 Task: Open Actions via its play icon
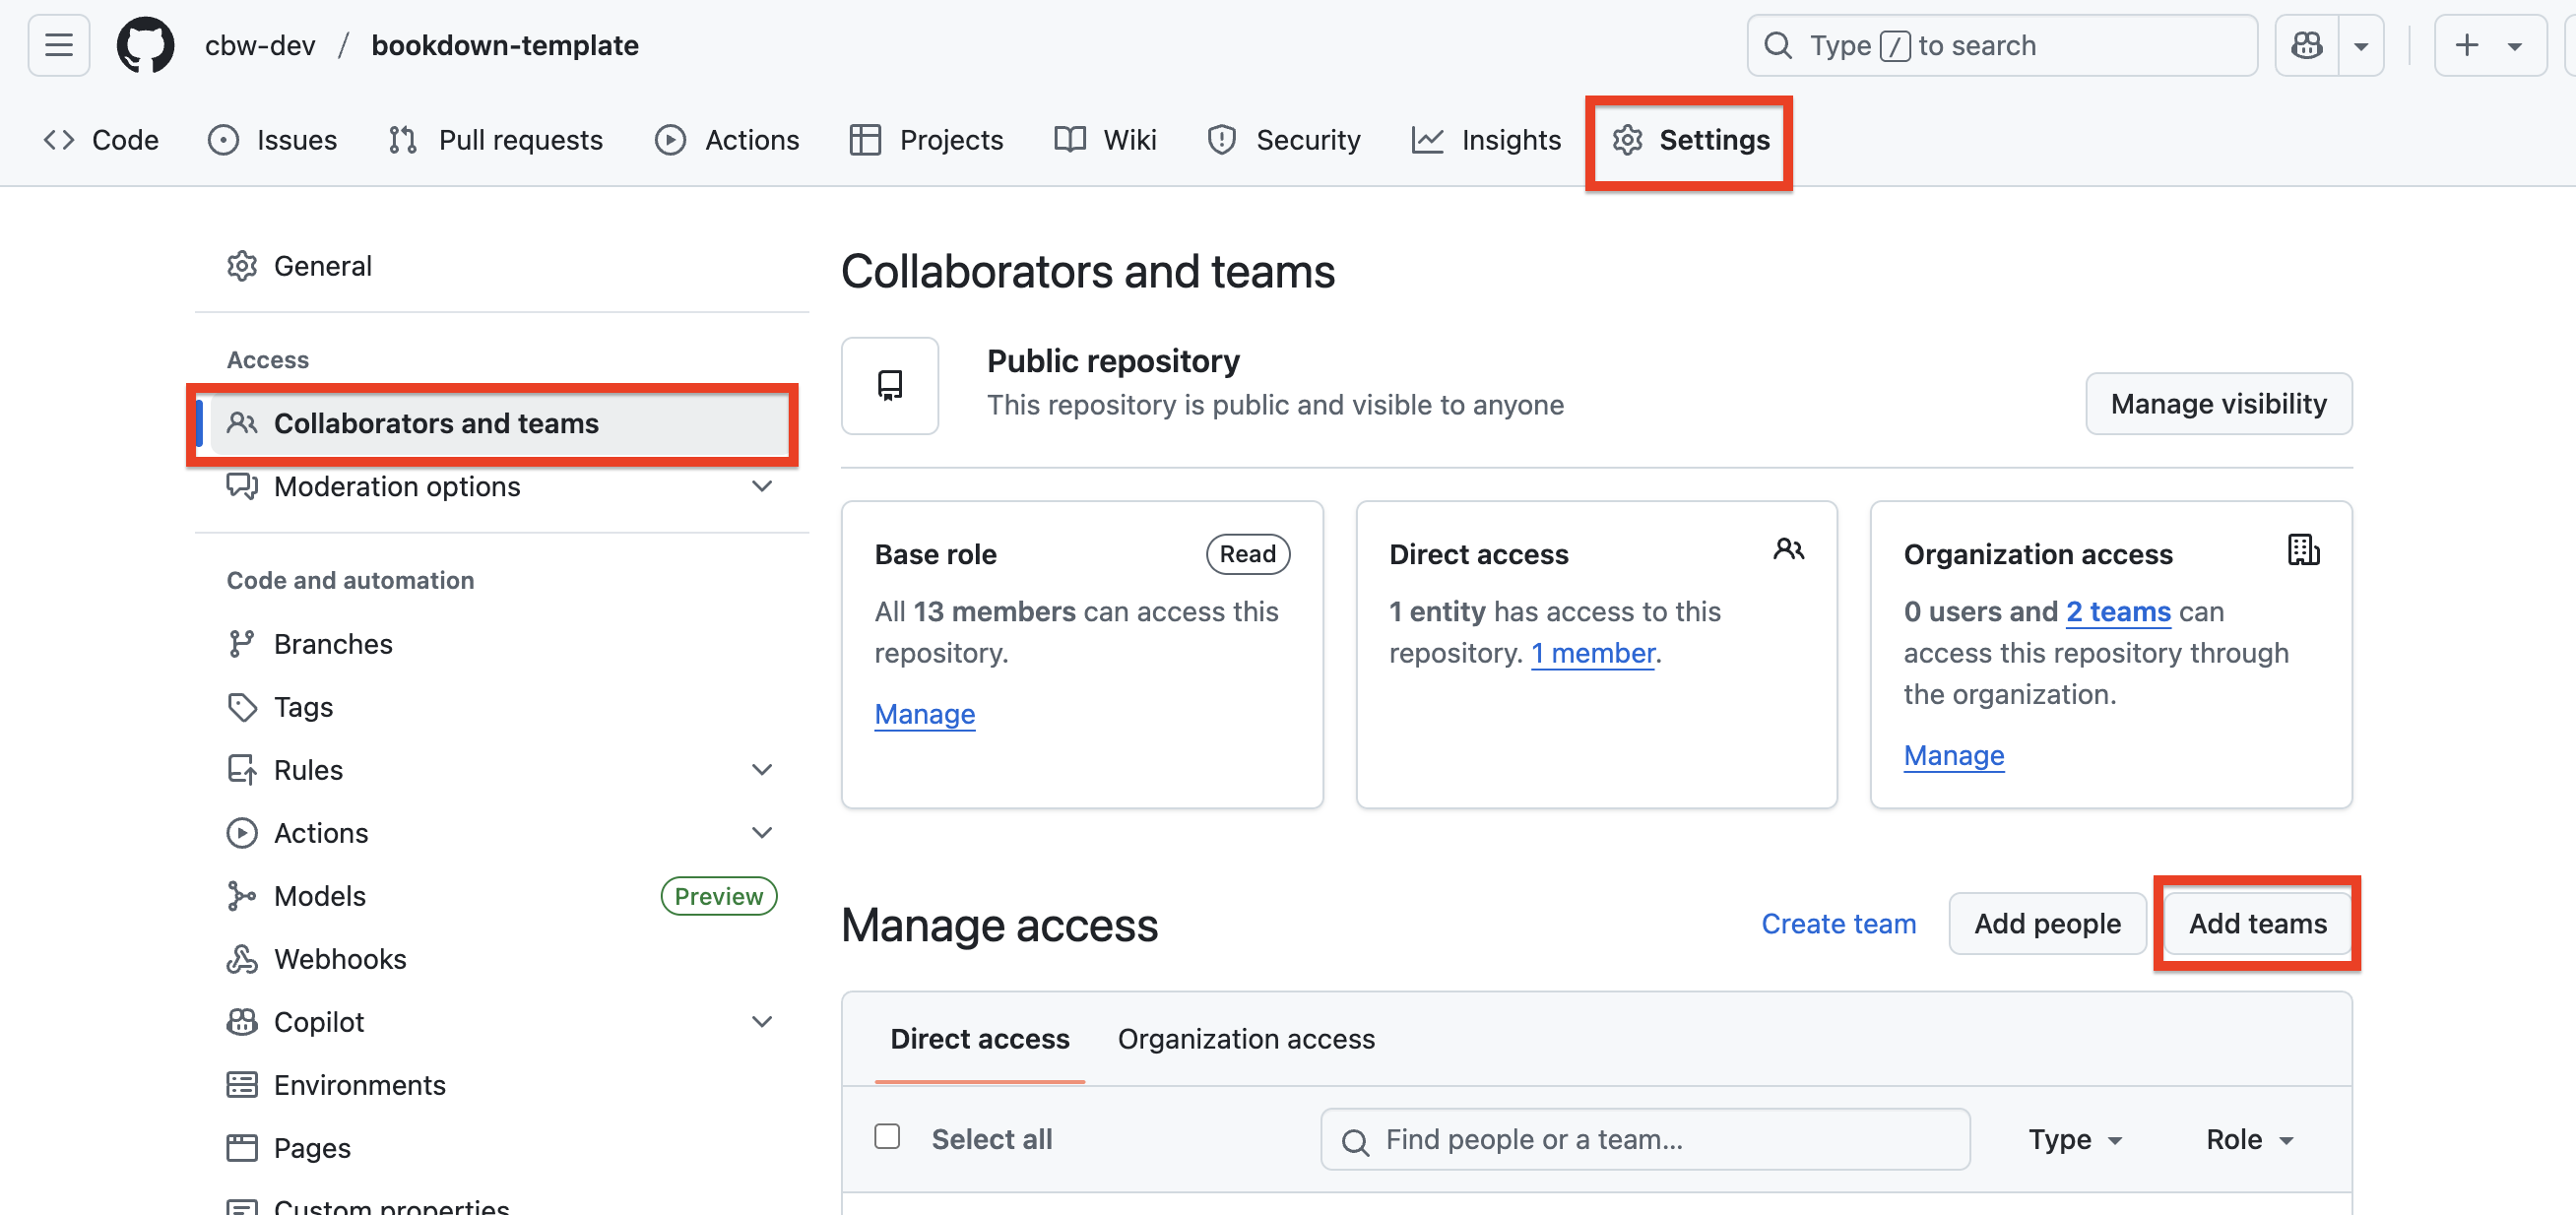[x=670, y=139]
